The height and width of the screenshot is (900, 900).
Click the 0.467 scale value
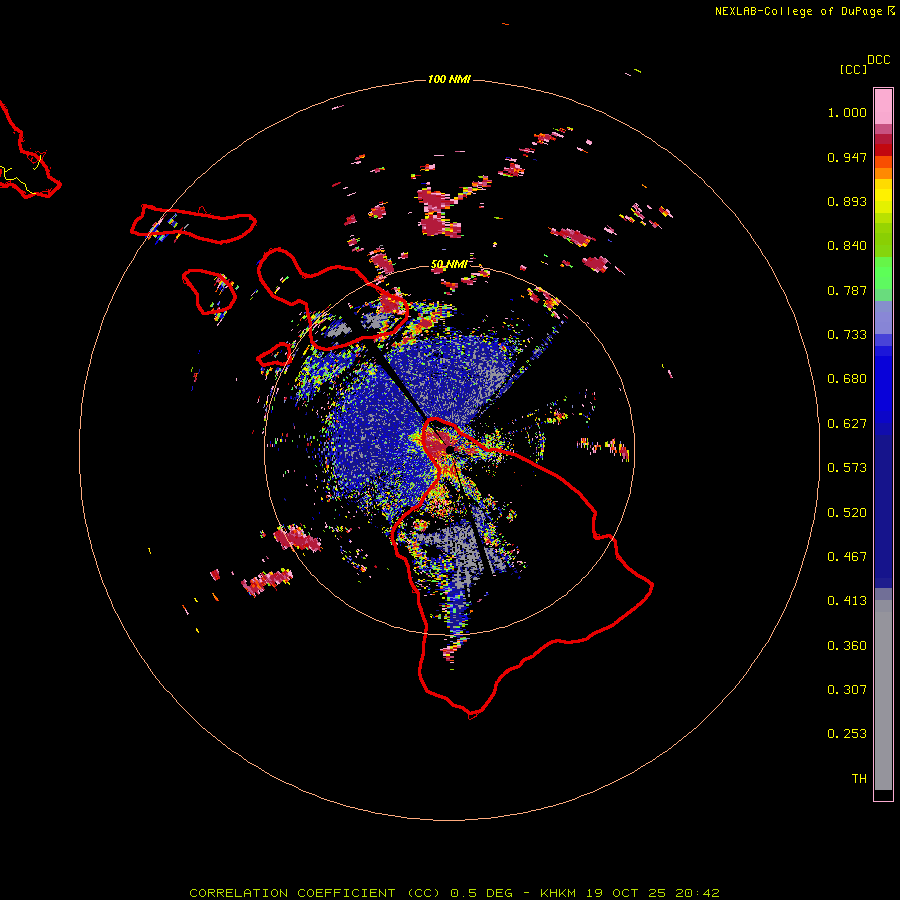(x=847, y=557)
